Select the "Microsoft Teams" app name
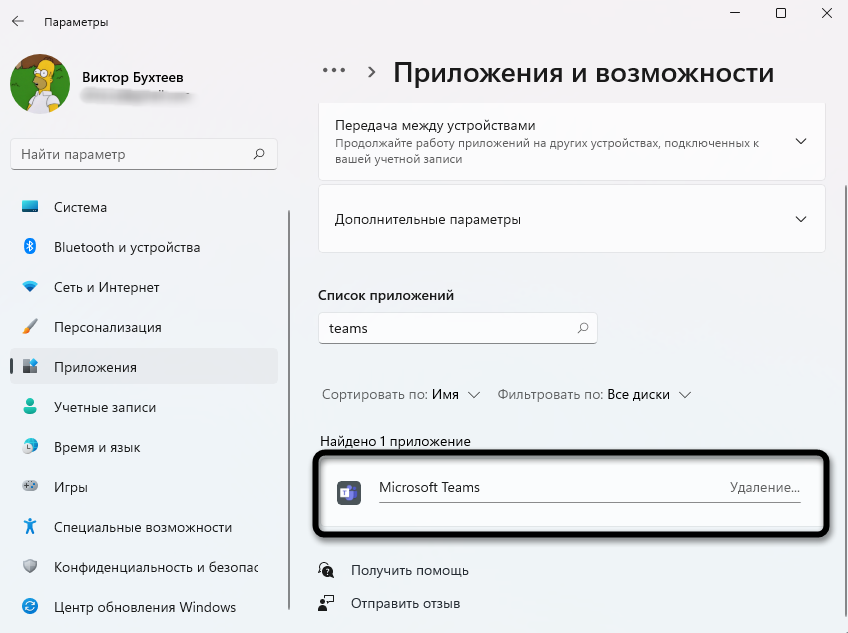848x633 pixels. click(429, 487)
